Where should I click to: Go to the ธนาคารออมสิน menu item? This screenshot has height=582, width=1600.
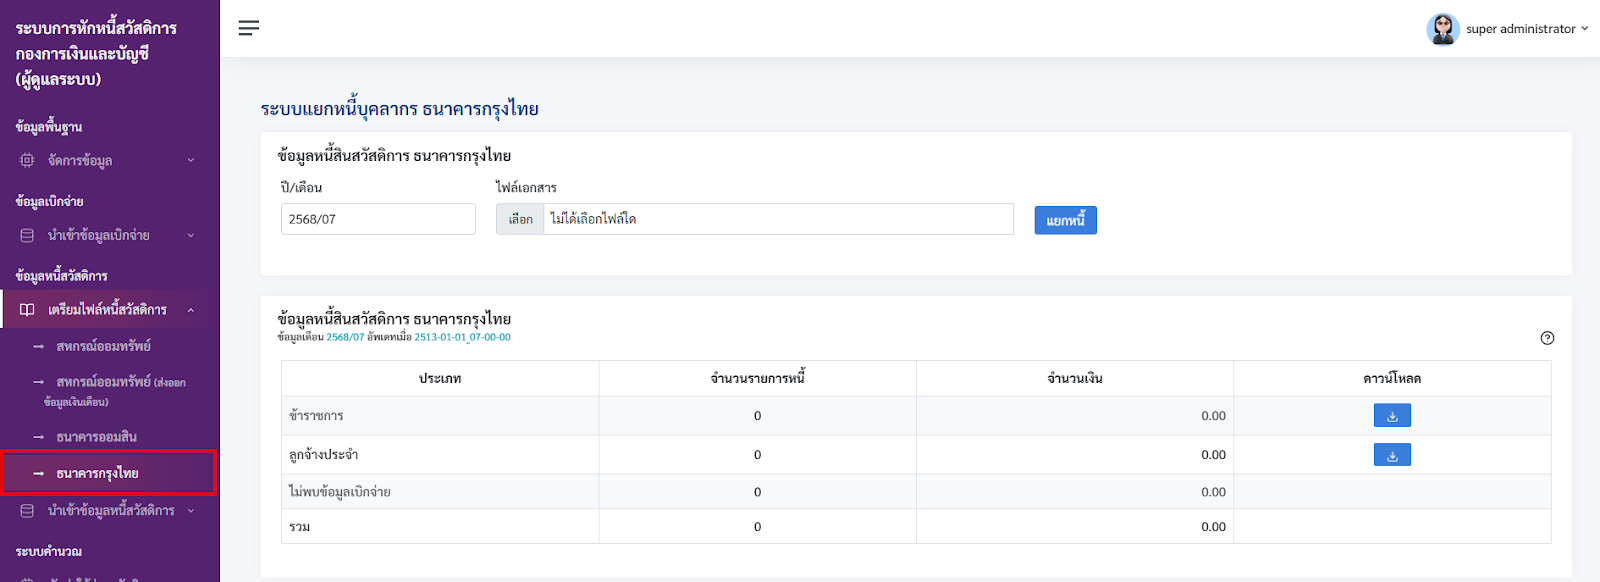[x=97, y=437]
